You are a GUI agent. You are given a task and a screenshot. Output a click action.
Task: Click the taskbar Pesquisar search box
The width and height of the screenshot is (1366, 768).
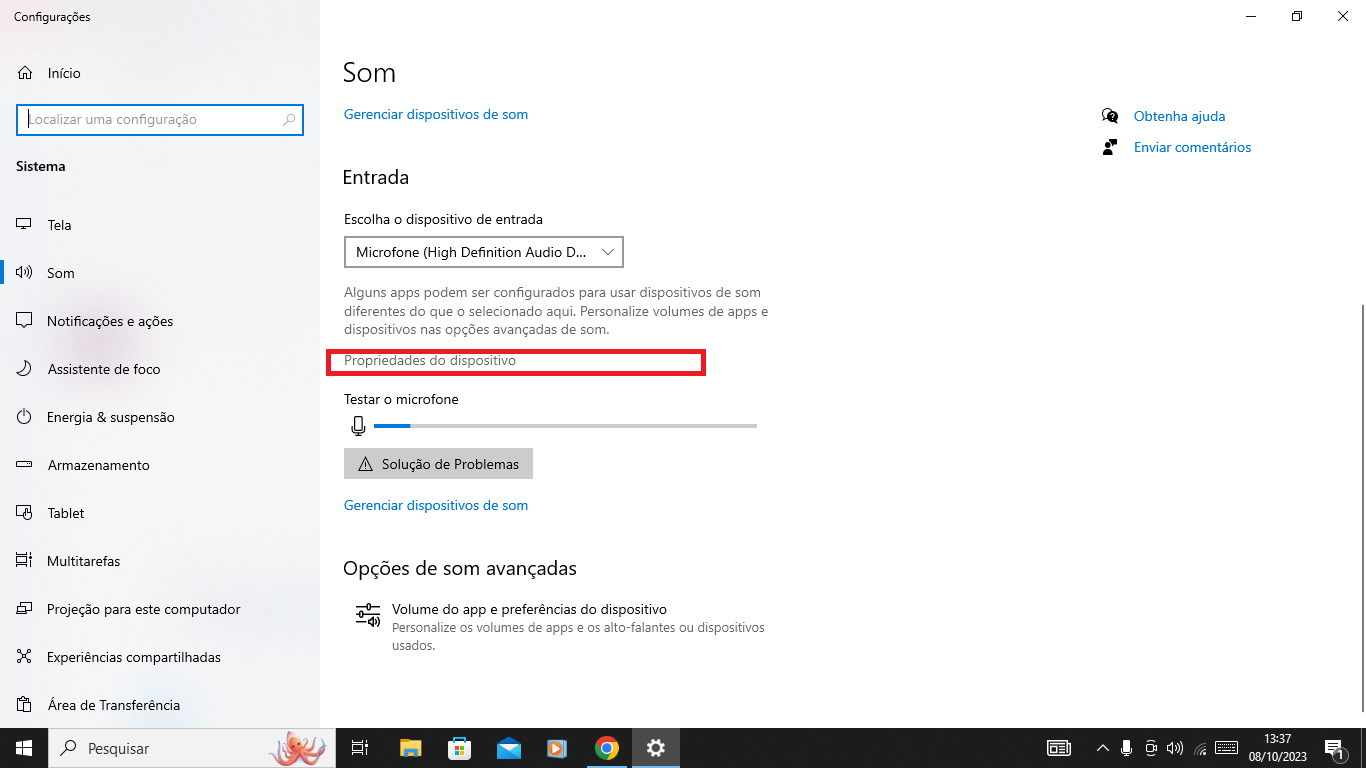coord(193,748)
